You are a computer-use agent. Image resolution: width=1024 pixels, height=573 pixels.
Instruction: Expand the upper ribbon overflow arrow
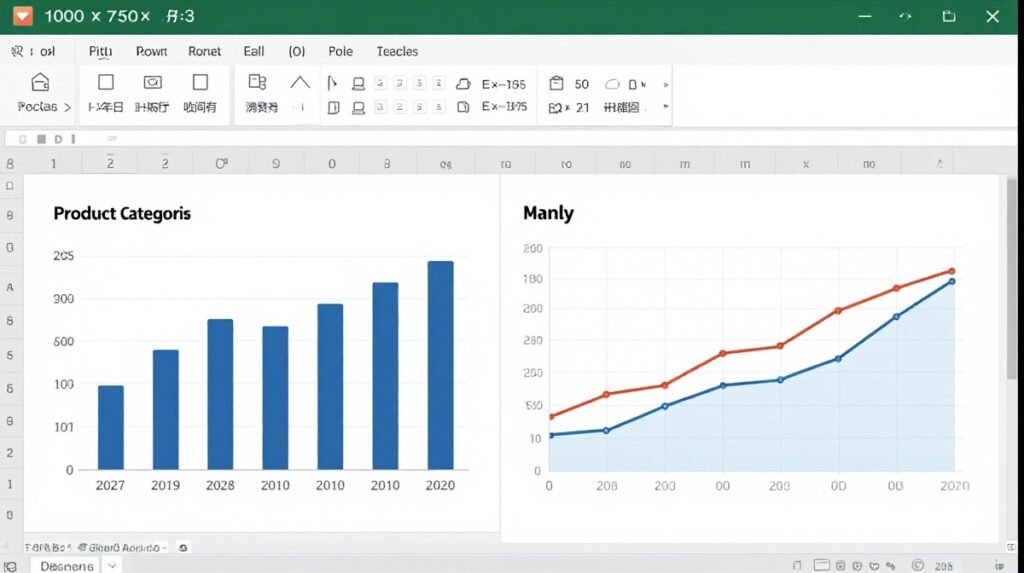[665, 84]
